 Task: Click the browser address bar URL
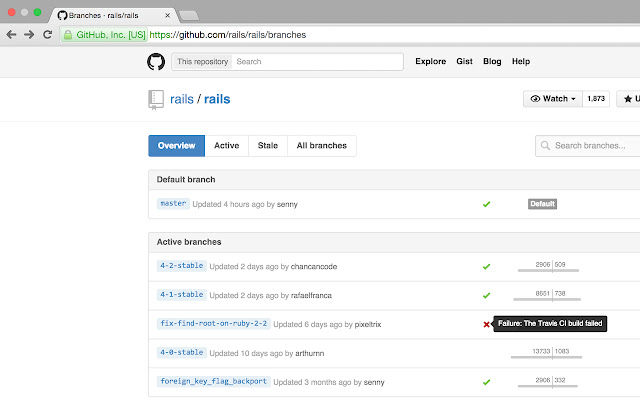point(228,35)
